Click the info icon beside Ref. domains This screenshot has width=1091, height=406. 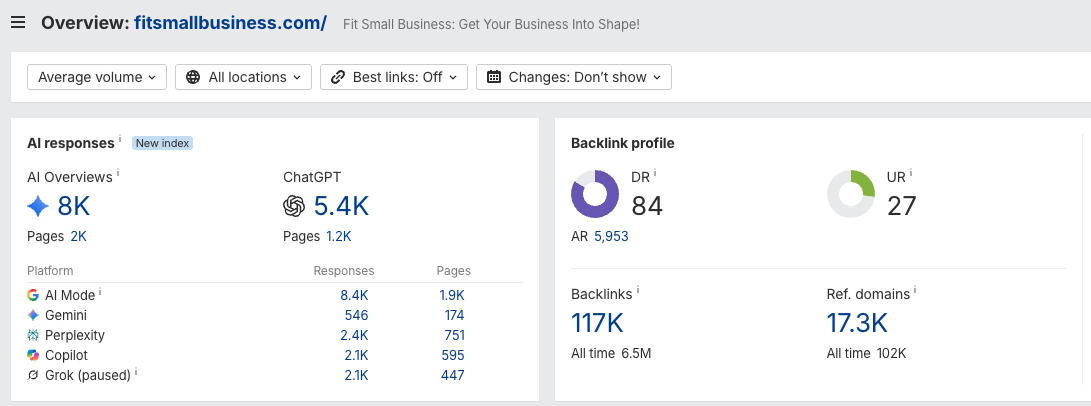[x=915, y=290]
